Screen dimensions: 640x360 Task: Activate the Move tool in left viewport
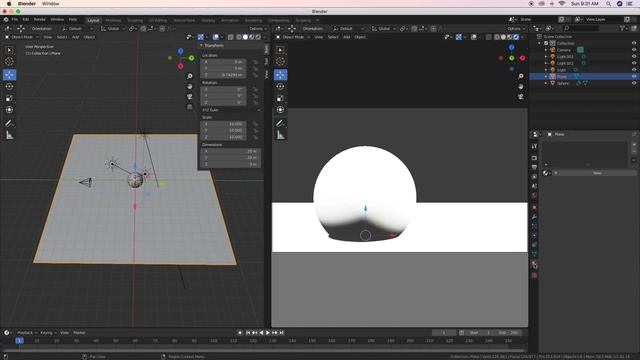[9, 75]
